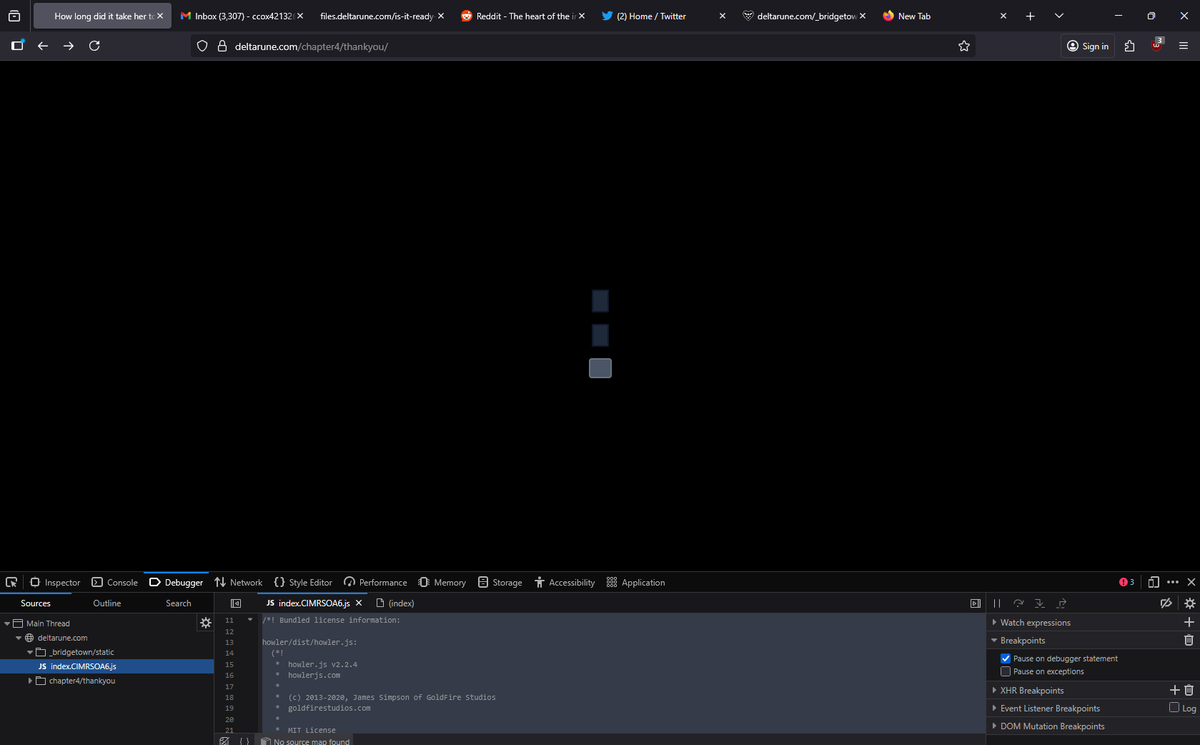Open the Style Editor panel

[303, 582]
